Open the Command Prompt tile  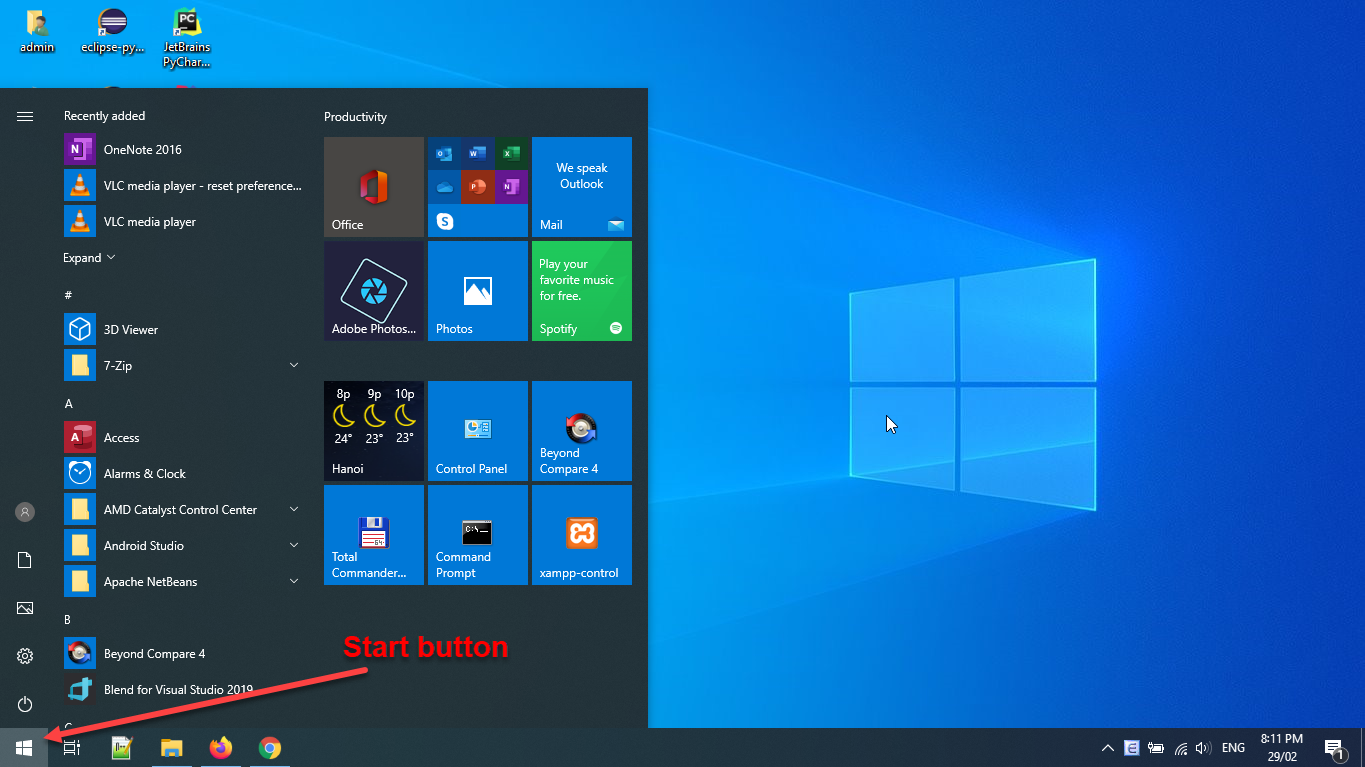[x=478, y=535]
